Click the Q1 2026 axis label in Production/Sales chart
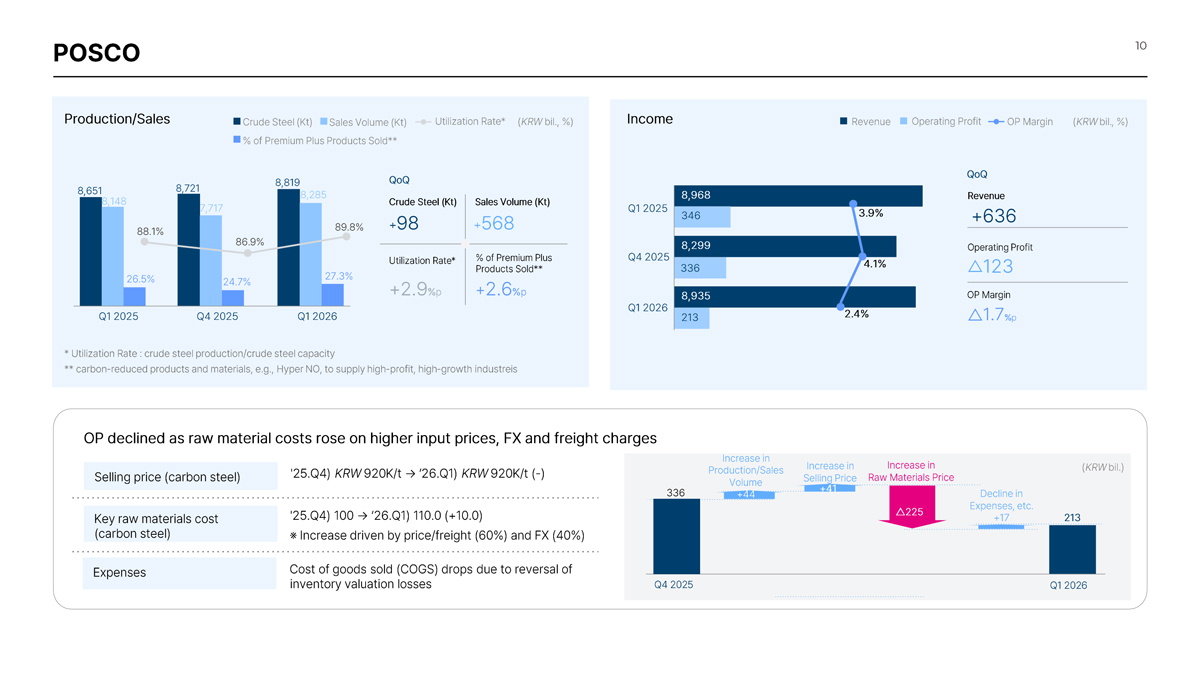The width and height of the screenshot is (1200, 675). click(317, 316)
